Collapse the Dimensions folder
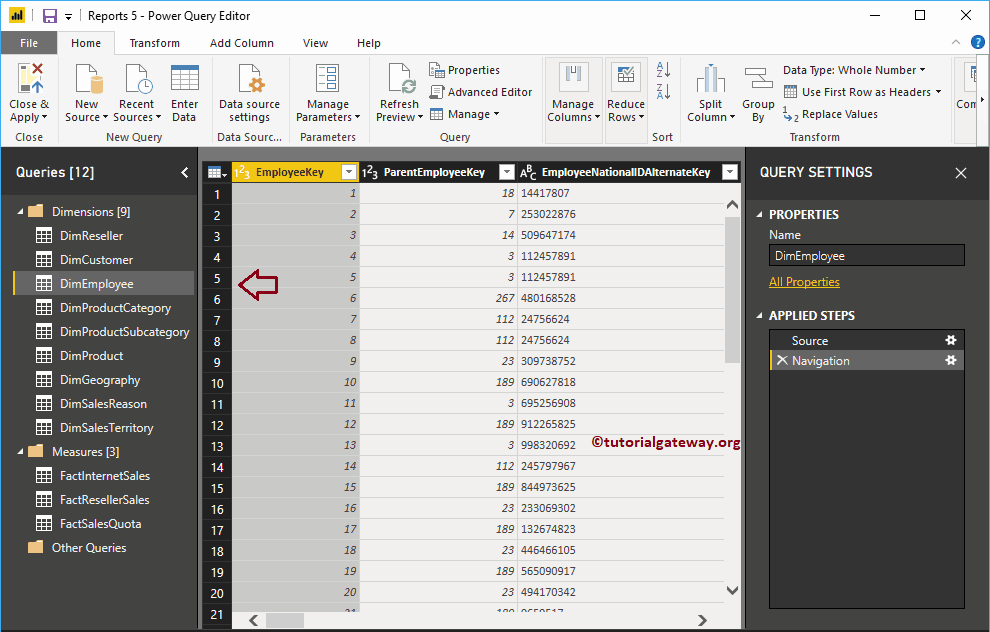 click(x=20, y=212)
